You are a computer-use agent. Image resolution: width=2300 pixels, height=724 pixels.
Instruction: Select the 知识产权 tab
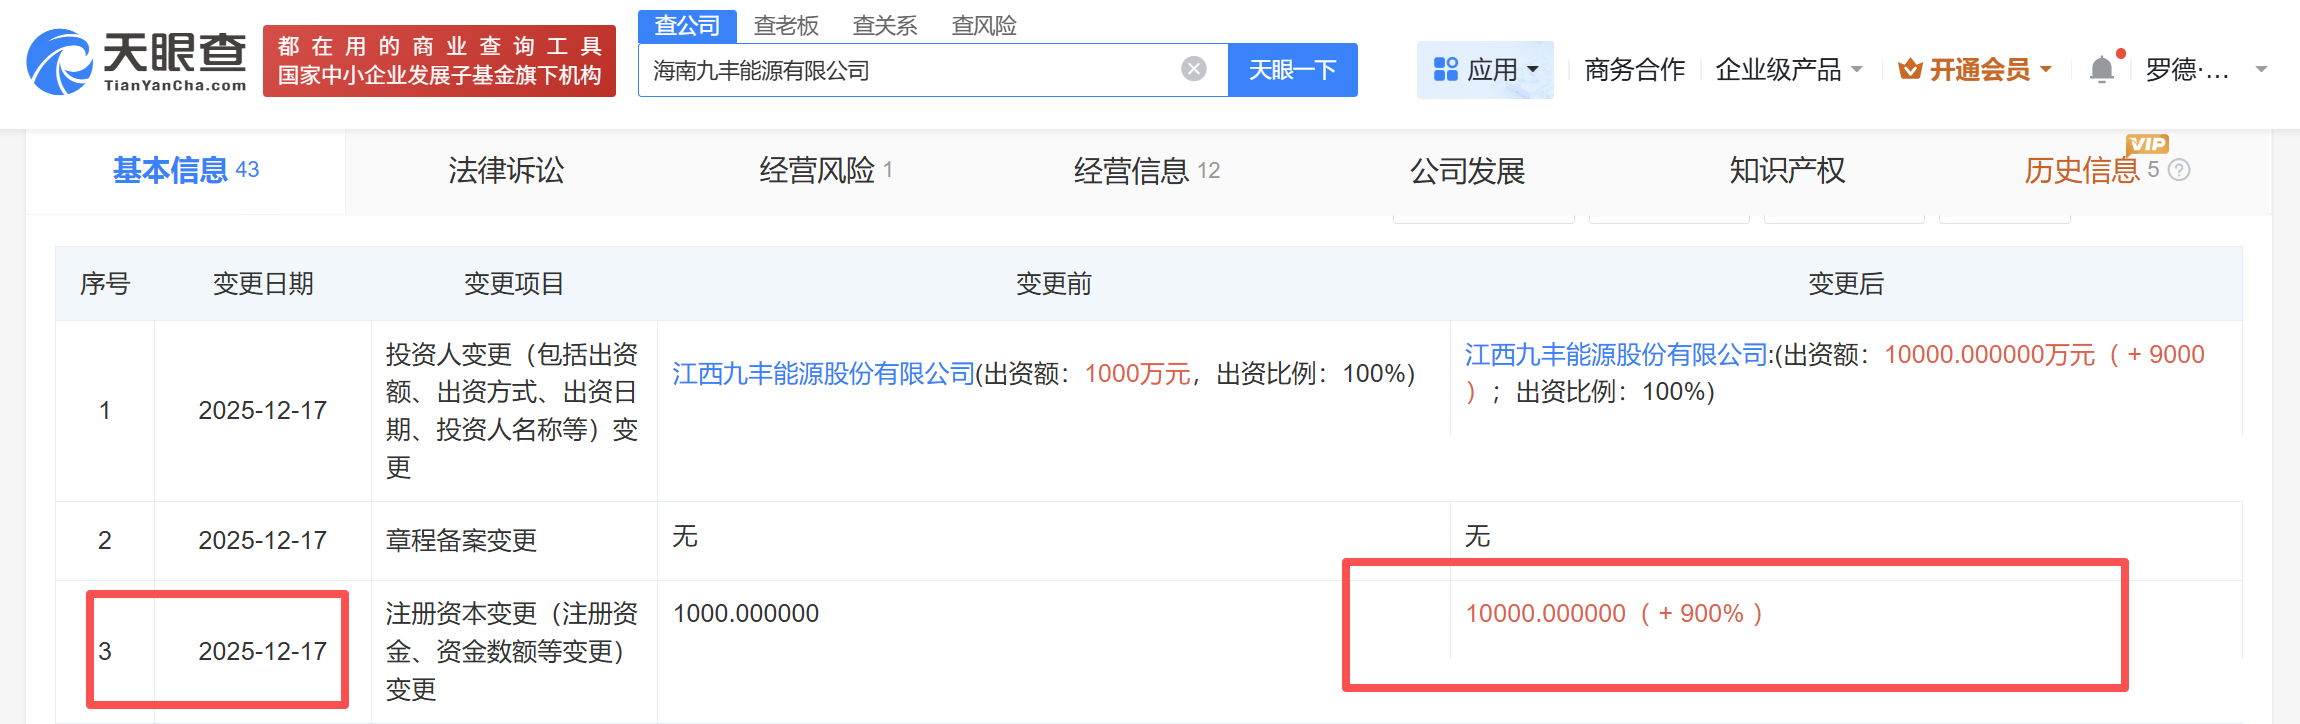tap(1787, 171)
